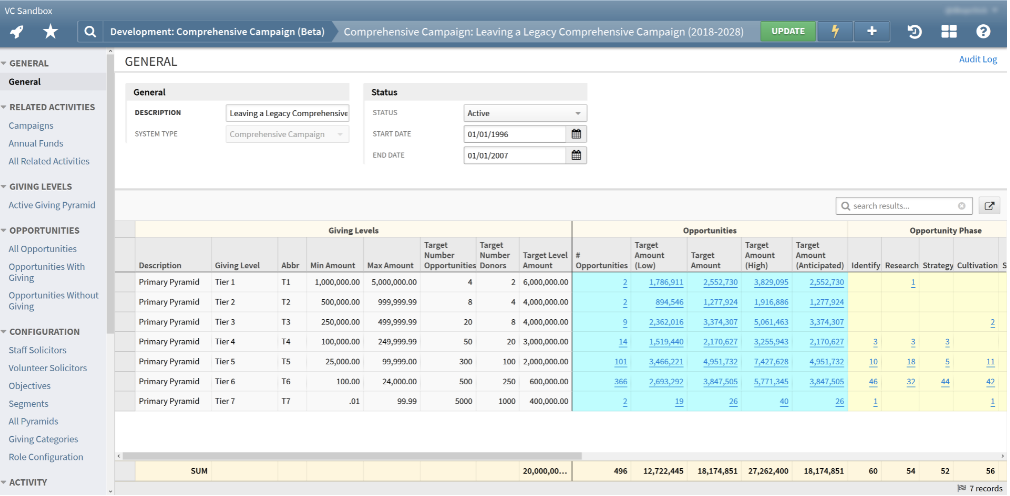Viewport: 1010px width, 496px height.
Task: Collapse the Opportunities sidebar section
Action: pyautogui.click(x=5, y=231)
